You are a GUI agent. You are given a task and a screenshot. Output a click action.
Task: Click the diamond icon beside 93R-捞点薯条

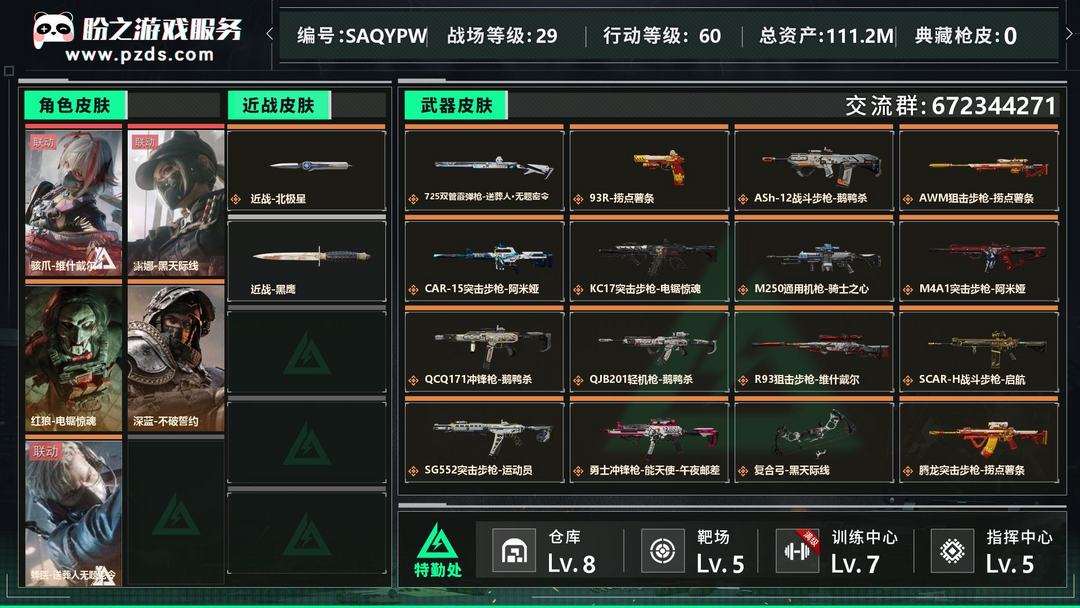coord(578,199)
